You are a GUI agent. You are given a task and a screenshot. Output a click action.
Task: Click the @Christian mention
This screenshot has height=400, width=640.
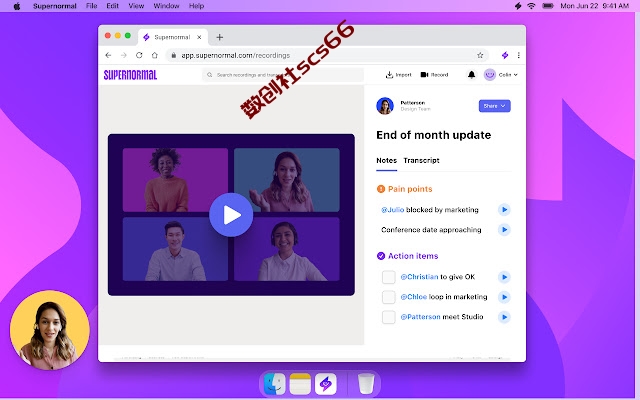pyautogui.click(x=419, y=277)
